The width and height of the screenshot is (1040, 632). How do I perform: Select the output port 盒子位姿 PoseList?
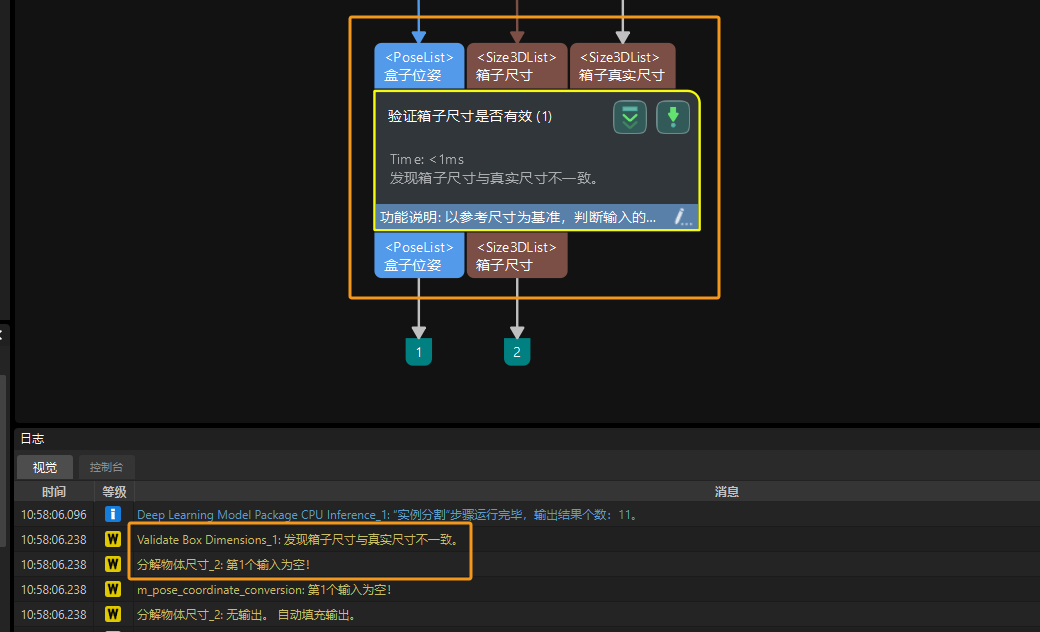[419, 255]
